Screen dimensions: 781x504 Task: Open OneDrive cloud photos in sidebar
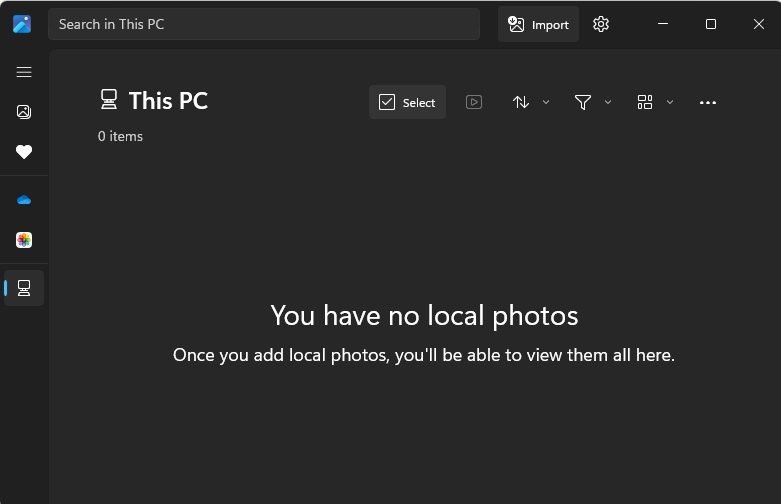pos(24,200)
